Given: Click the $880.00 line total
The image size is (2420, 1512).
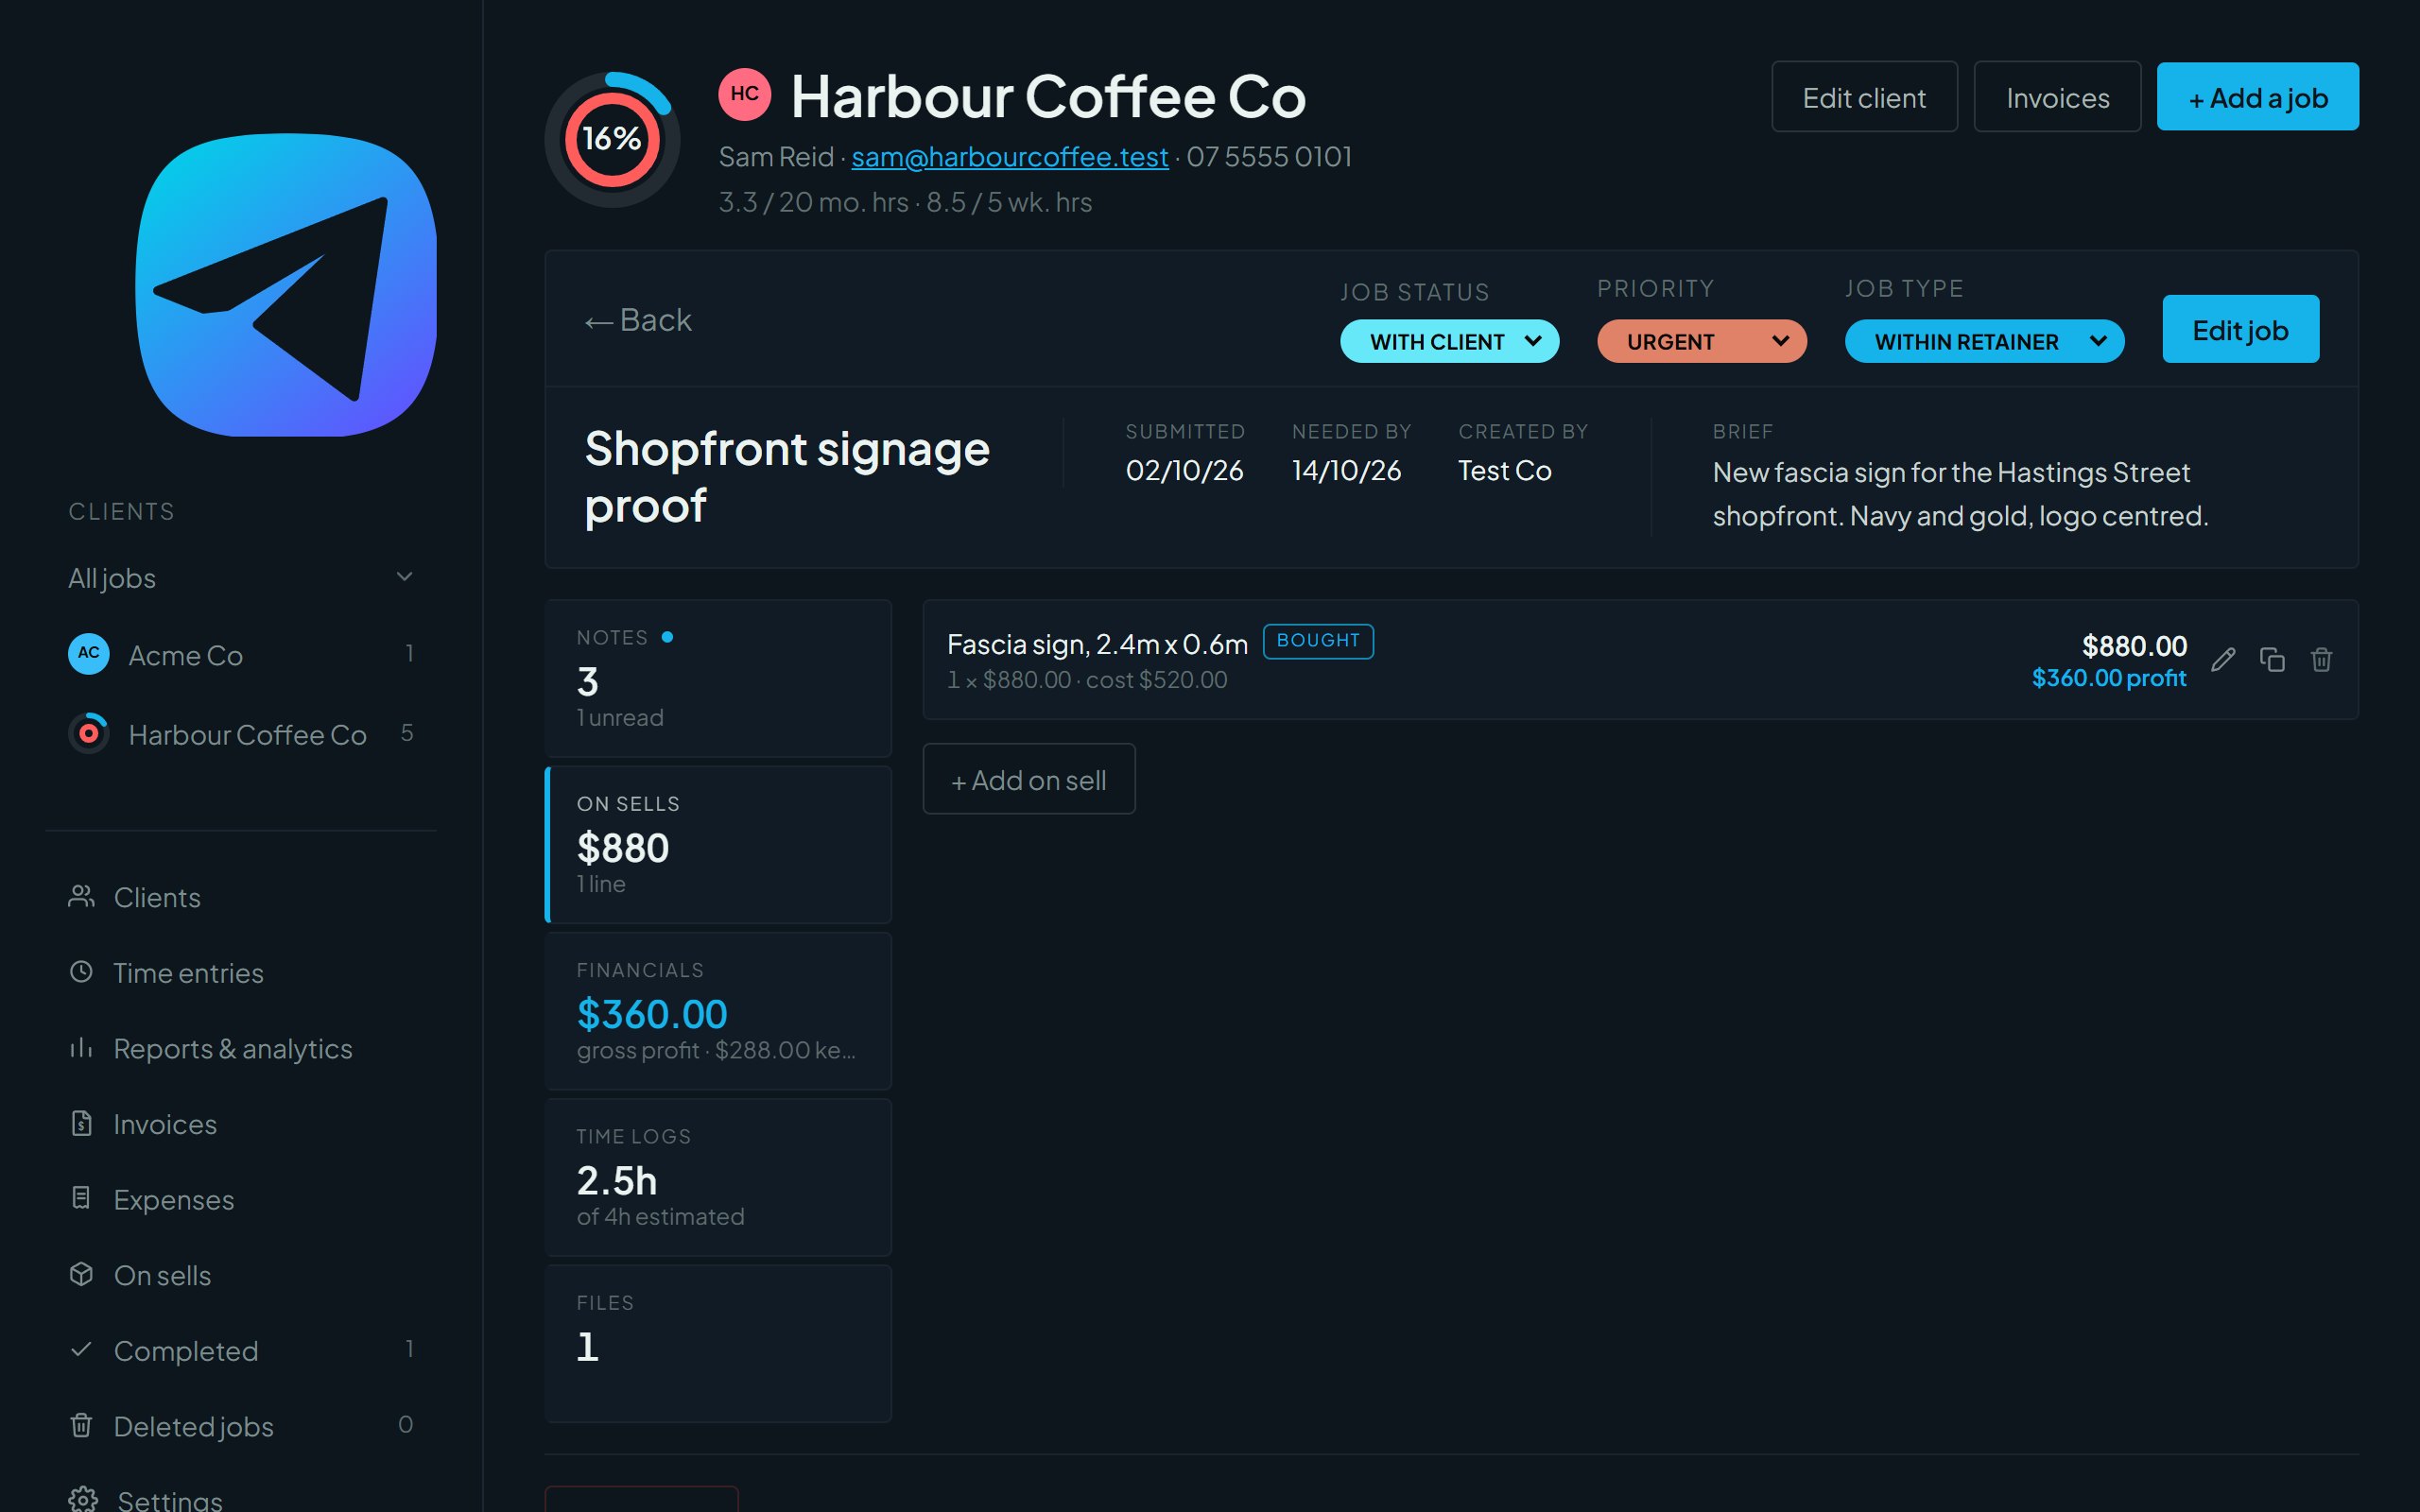Looking at the screenshot, I should tap(2134, 646).
